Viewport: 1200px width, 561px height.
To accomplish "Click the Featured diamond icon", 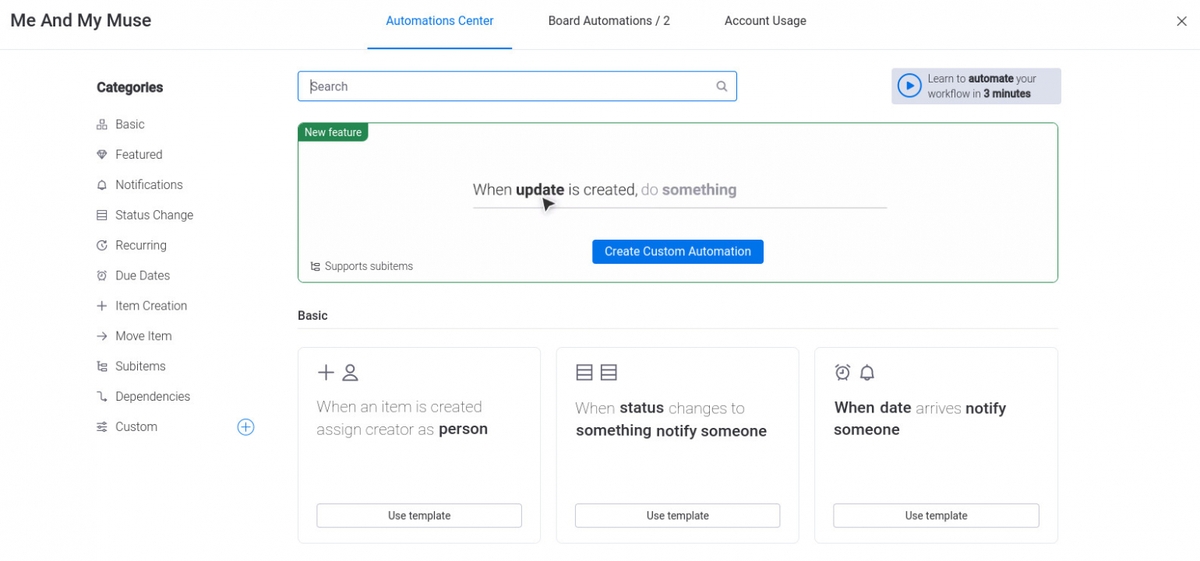I will point(101,155).
